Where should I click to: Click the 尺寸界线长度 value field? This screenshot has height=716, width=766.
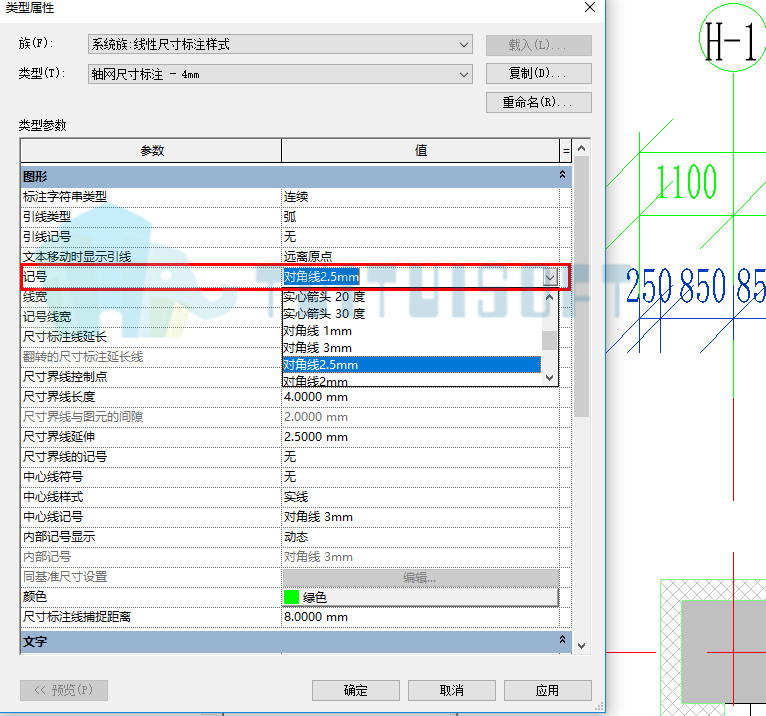click(421, 397)
